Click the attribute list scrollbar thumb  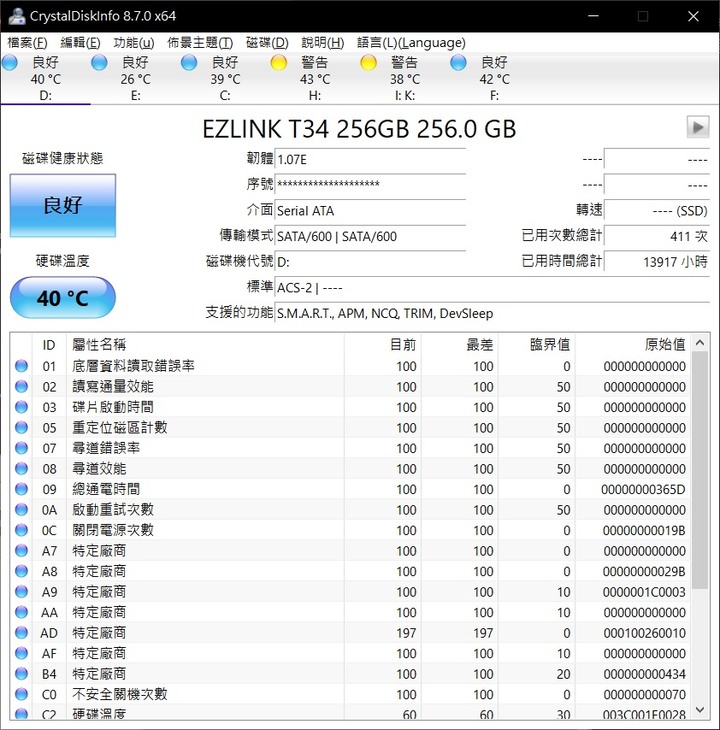(700, 470)
